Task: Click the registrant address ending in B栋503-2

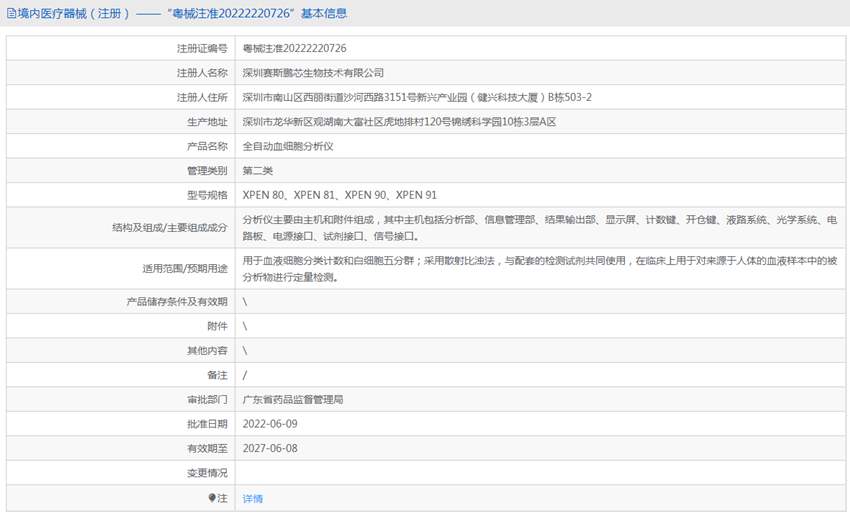Action: coord(417,97)
